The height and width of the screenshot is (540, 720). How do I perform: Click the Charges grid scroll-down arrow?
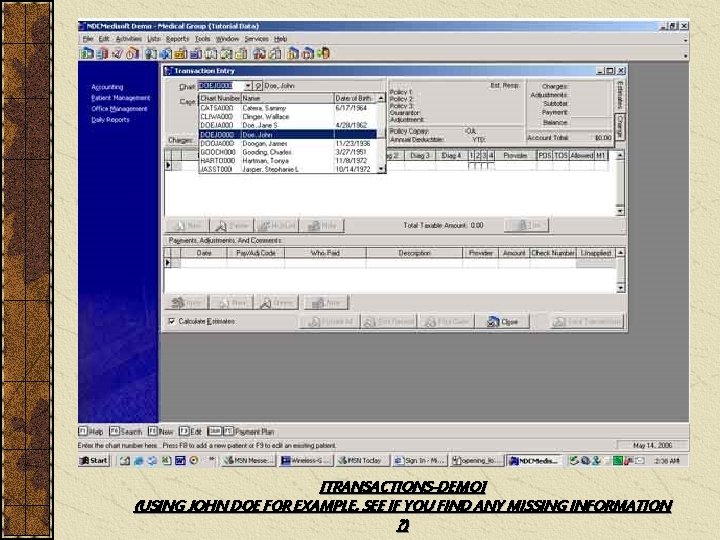(x=620, y=211)
